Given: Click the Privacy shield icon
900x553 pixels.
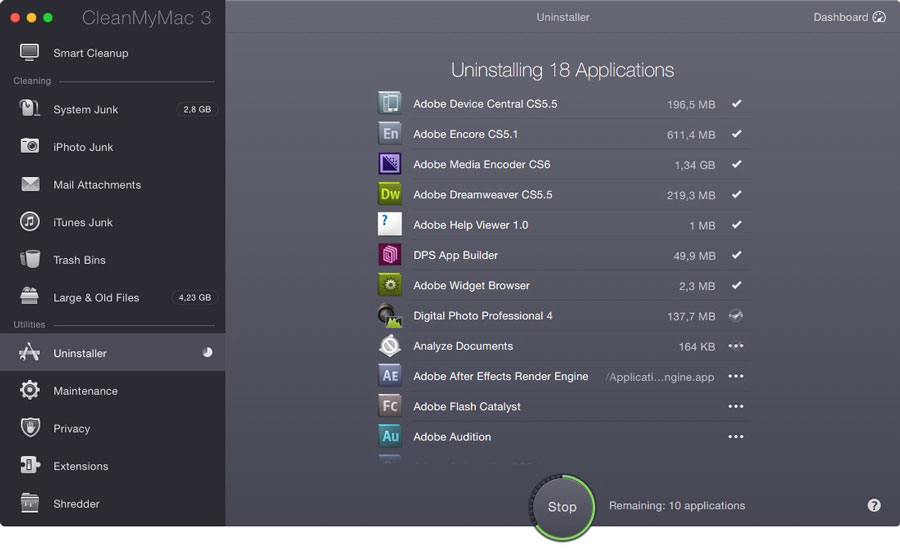Looking at the screenshot, I should pyautogui.click(x=30, y=428).
